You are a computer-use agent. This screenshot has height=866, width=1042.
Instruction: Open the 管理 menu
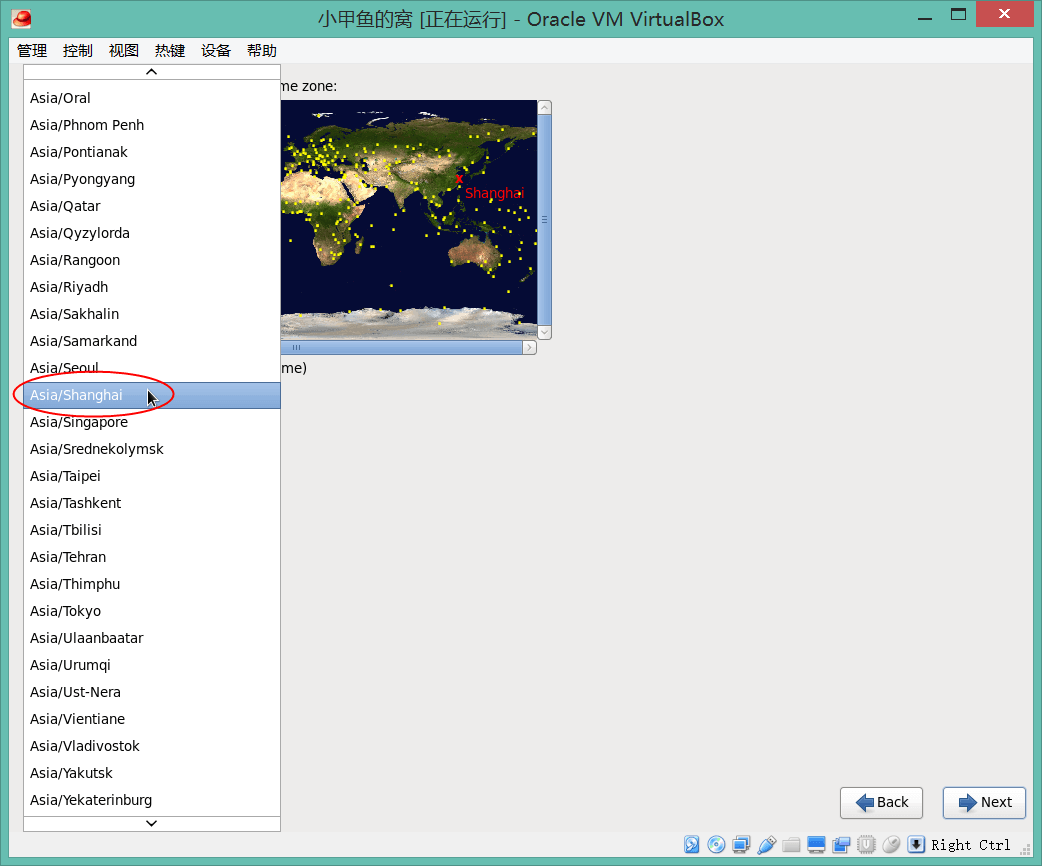pos(32,51)
